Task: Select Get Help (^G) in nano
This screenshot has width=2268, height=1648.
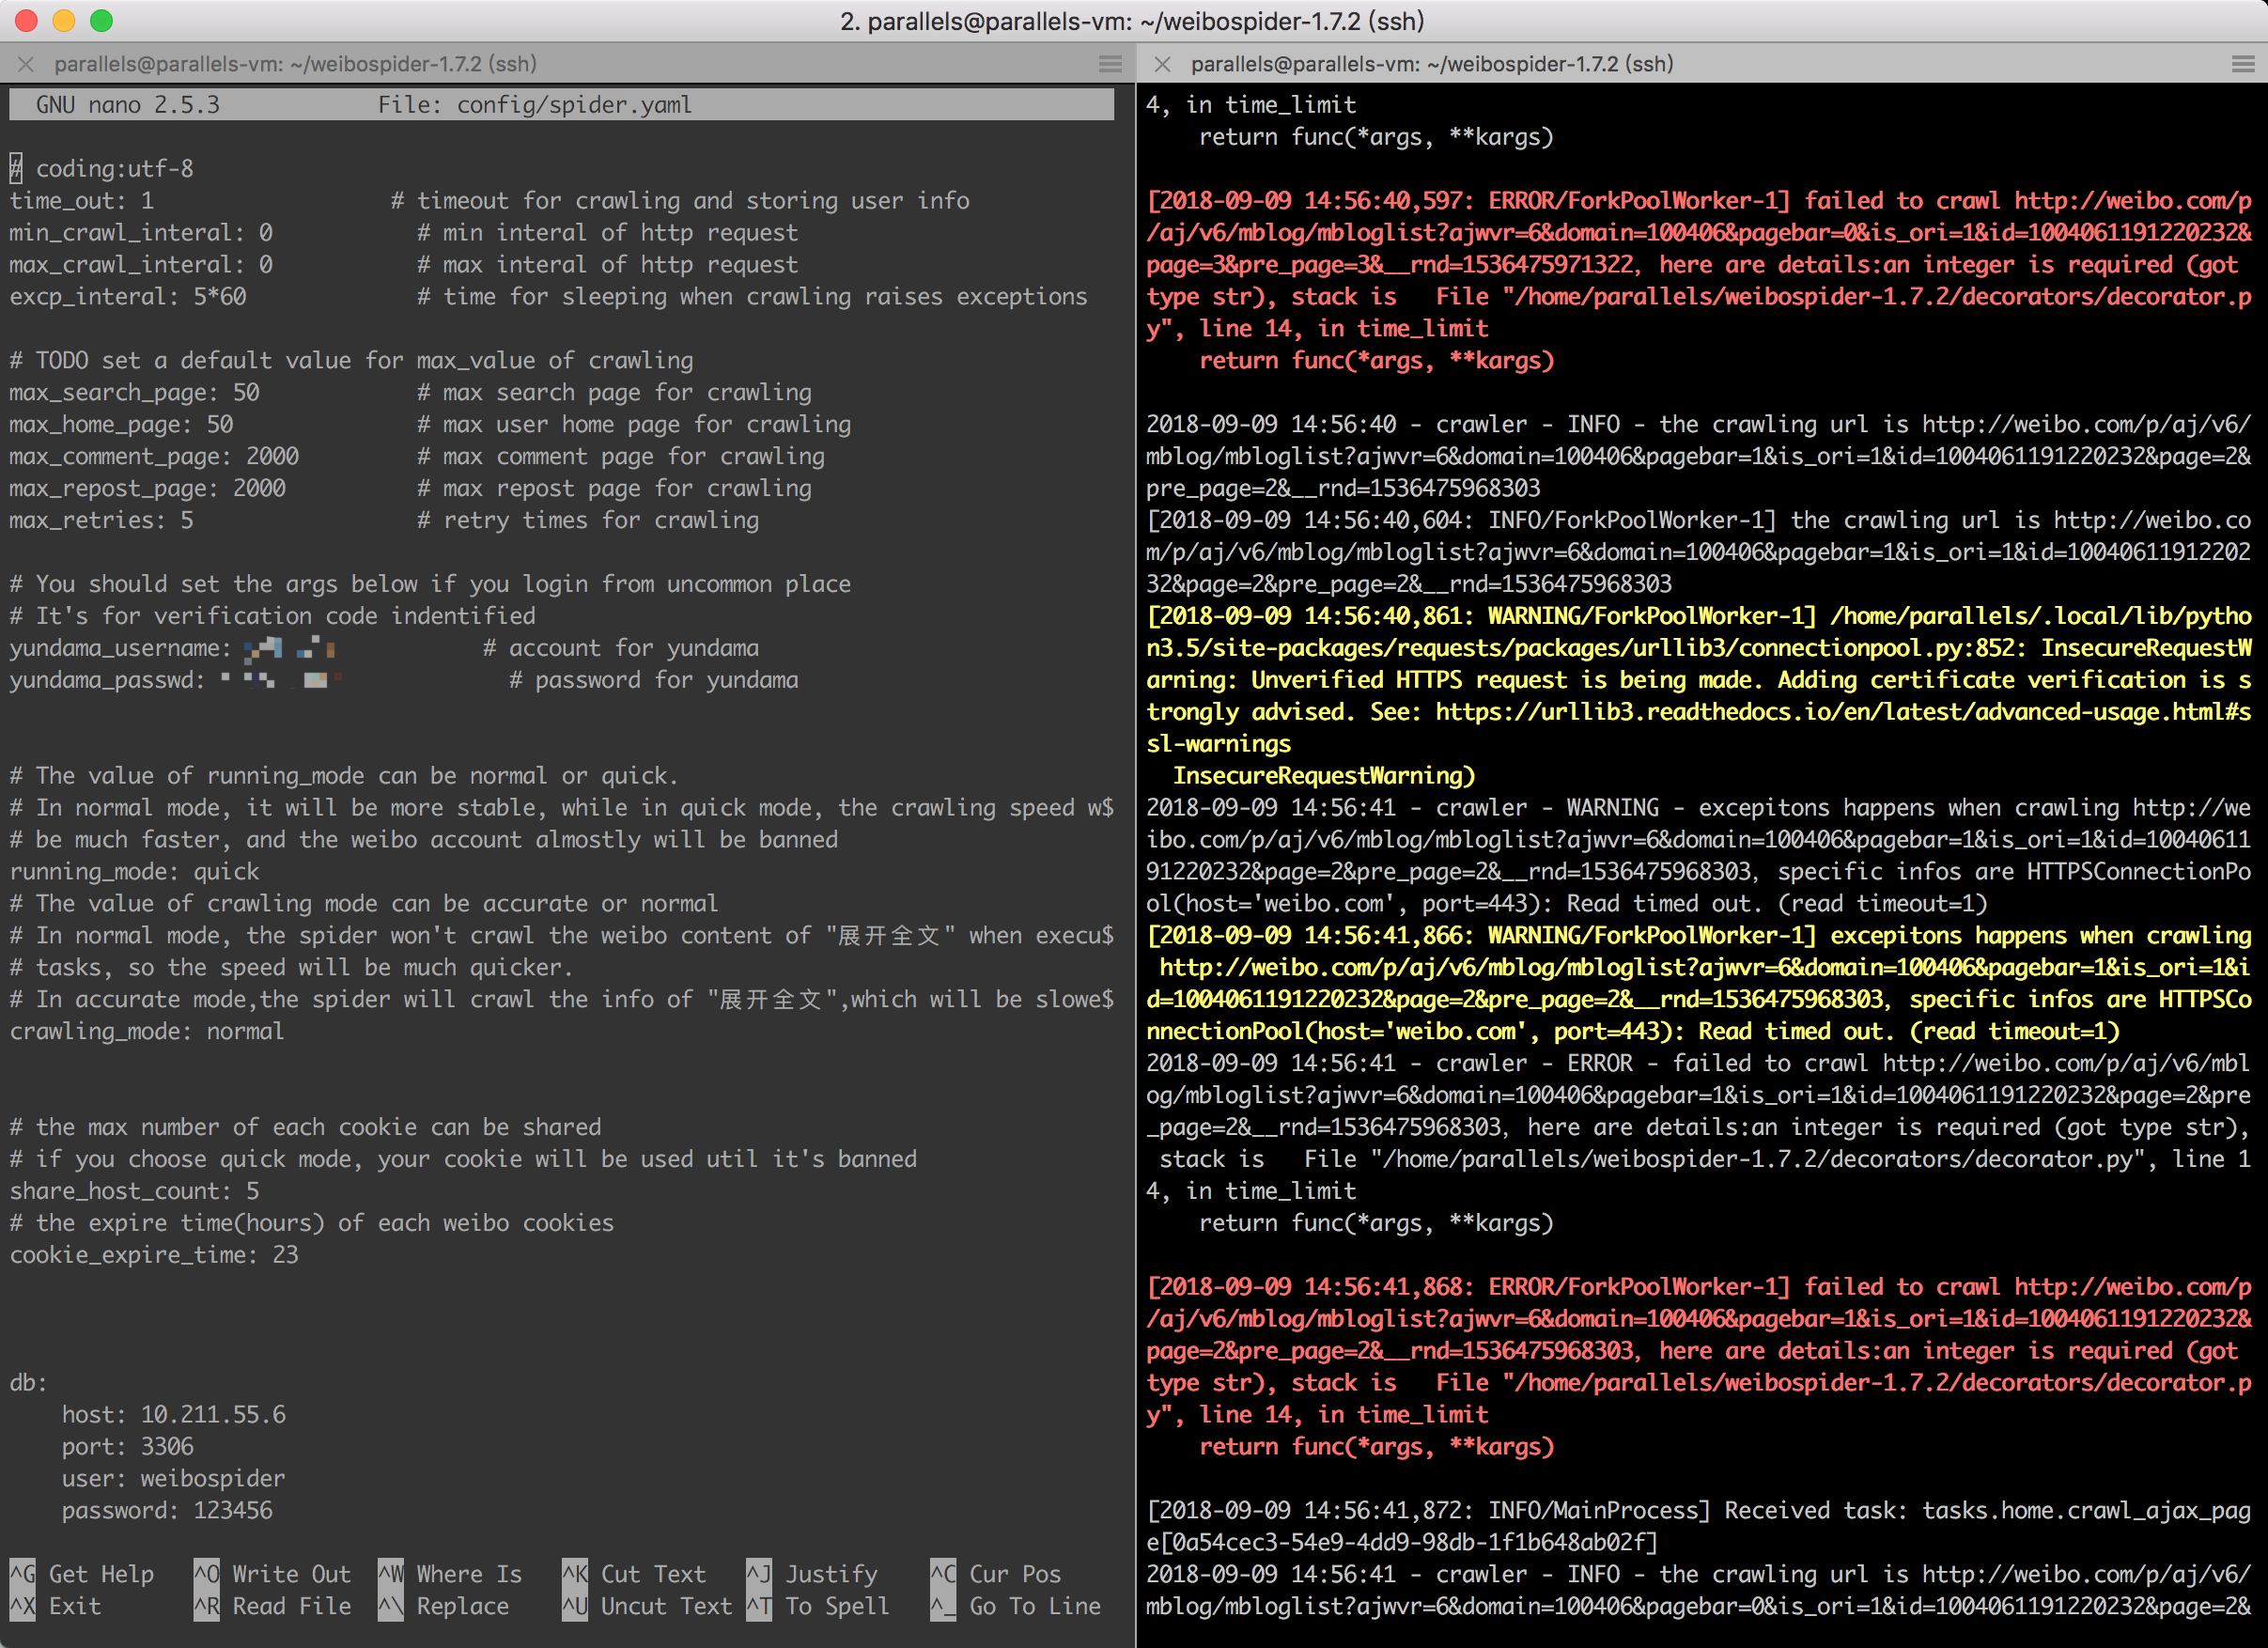Action: pos(85,1573)
